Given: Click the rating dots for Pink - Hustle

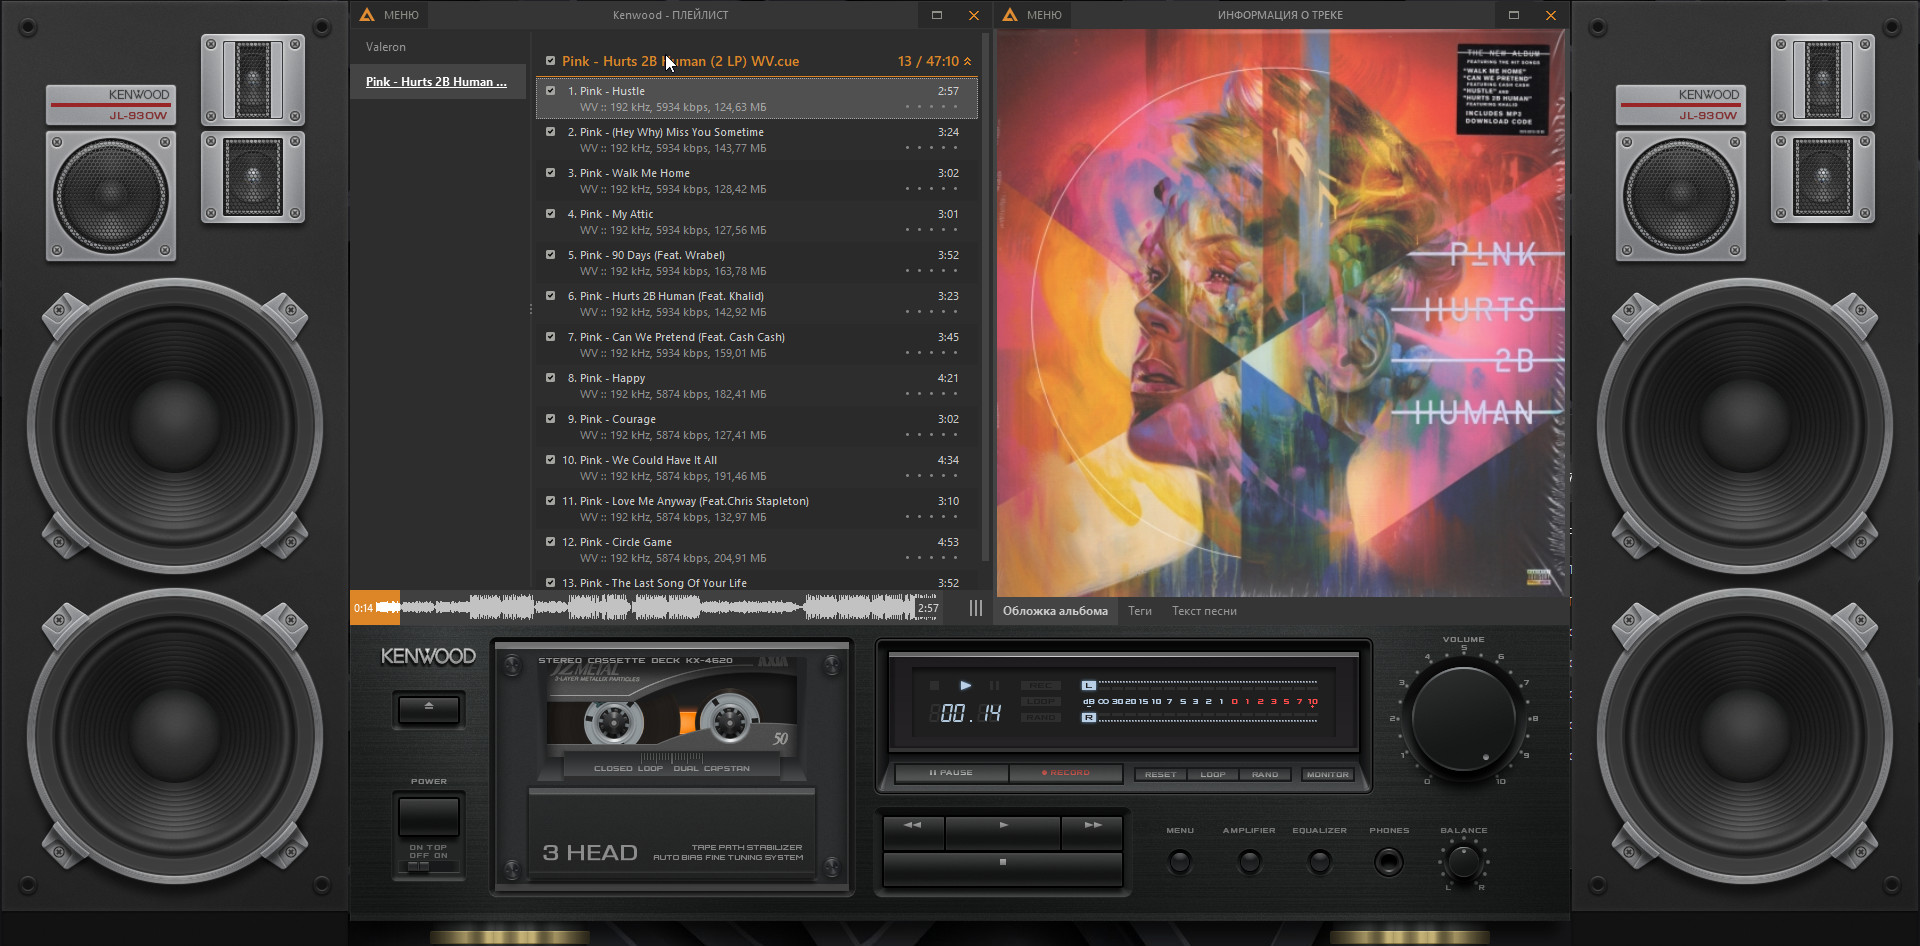Looking at the screenshot, I should pos(932,107).
